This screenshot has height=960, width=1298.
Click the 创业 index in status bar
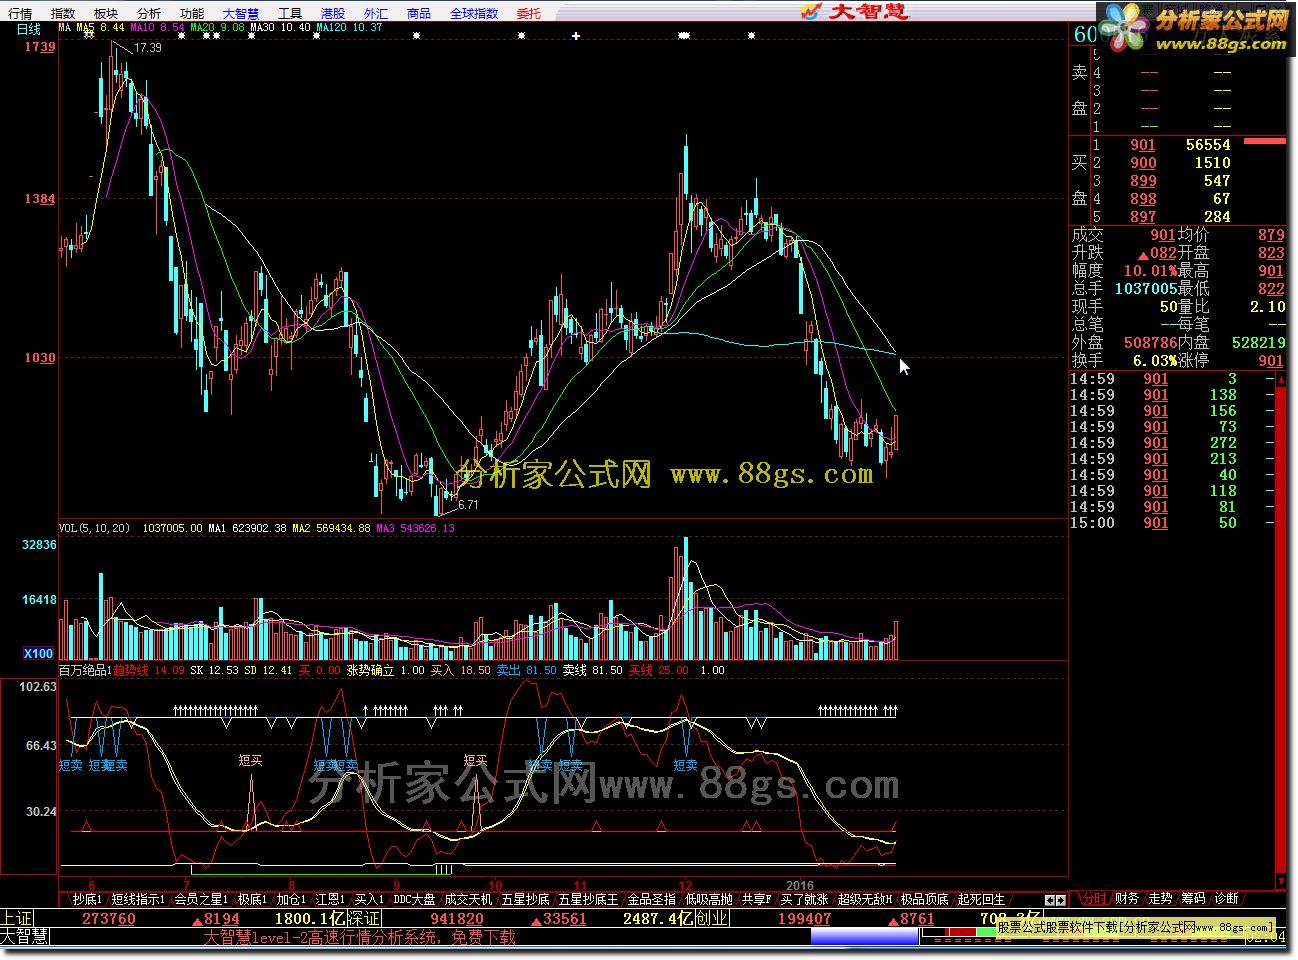click(711, 918)
